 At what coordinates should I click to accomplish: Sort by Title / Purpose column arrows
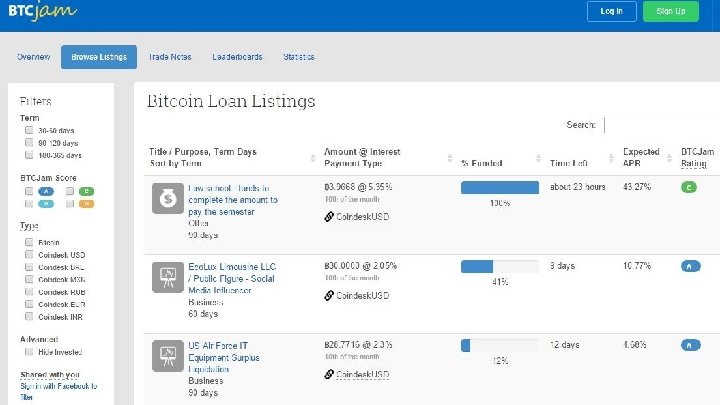click(x=313, y=158)
